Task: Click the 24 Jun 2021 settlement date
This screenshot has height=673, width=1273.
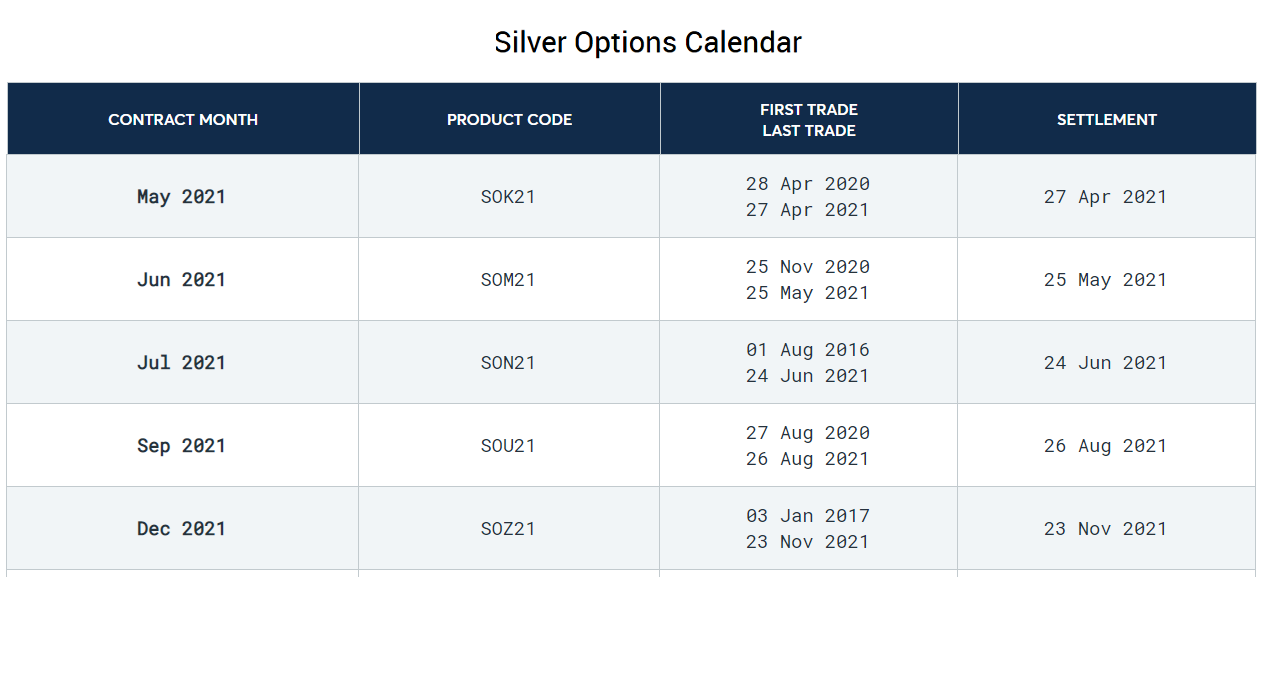Action: tap(1105, 363)
